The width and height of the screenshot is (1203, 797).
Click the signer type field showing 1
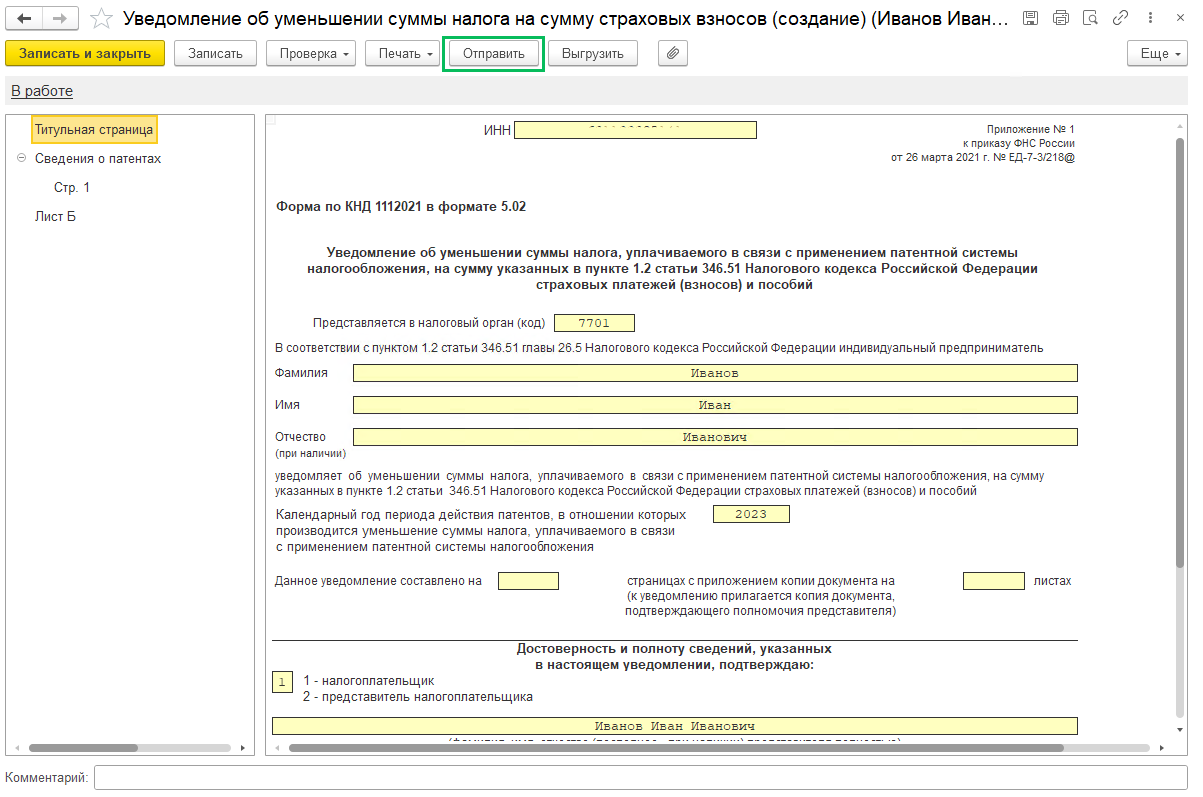282,682
